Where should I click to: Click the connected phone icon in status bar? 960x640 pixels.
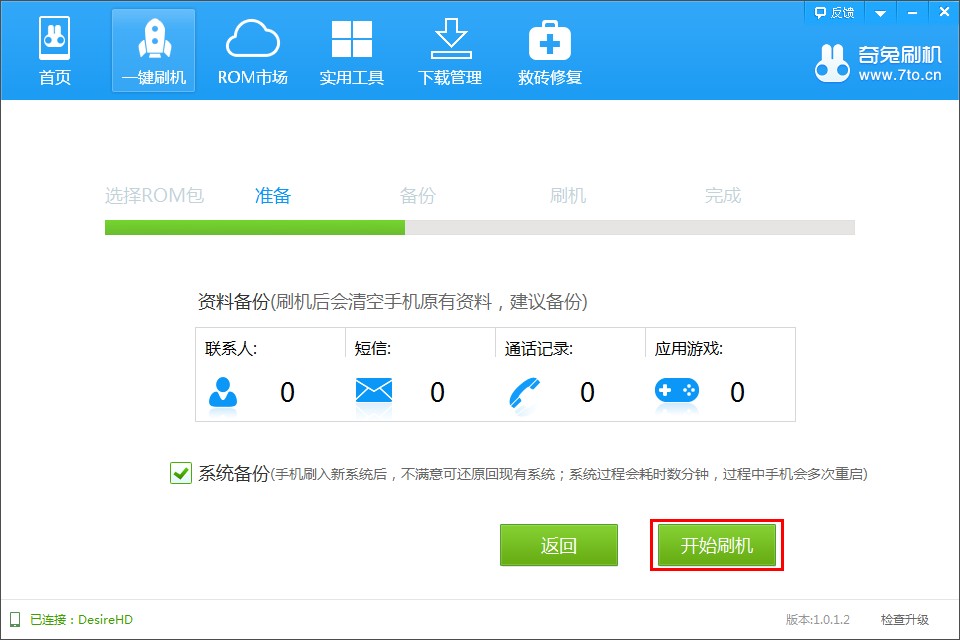point(15,619)
